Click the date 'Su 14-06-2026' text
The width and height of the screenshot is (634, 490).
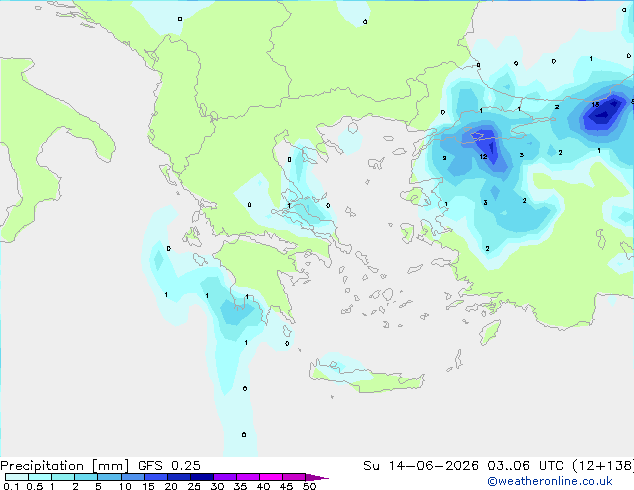point(421,466)
